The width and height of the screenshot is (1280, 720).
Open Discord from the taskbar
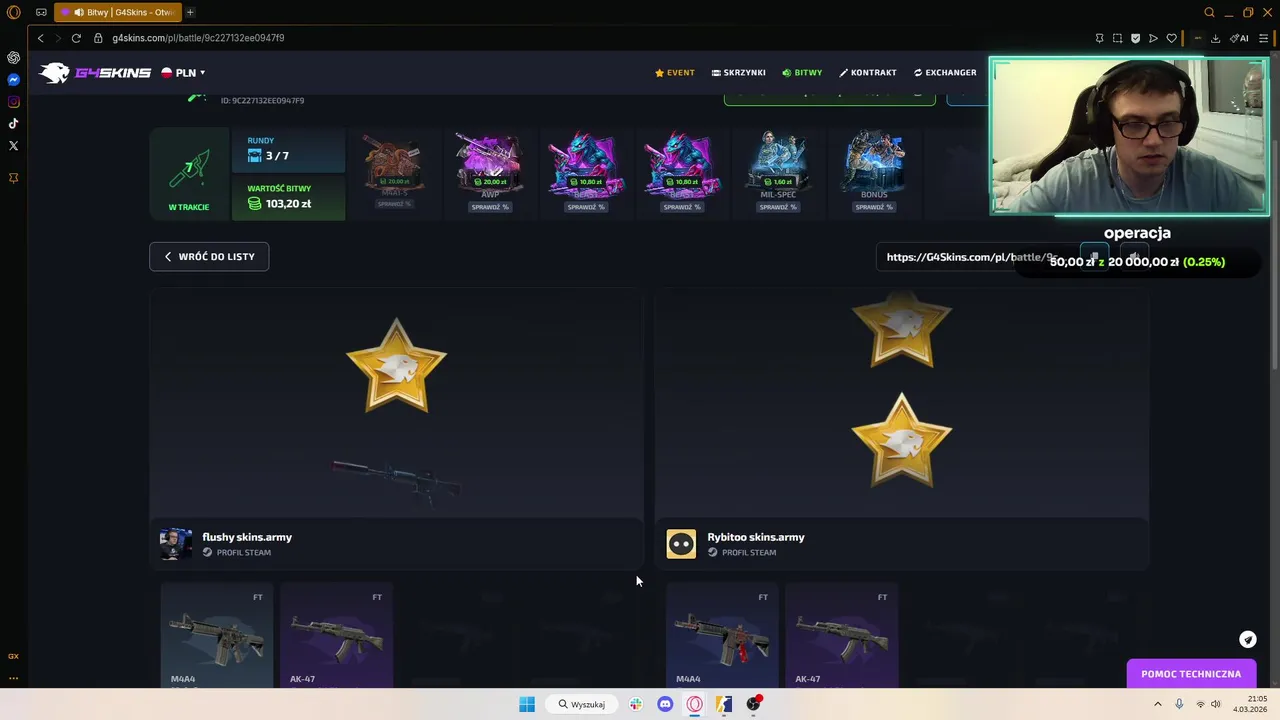665,704
